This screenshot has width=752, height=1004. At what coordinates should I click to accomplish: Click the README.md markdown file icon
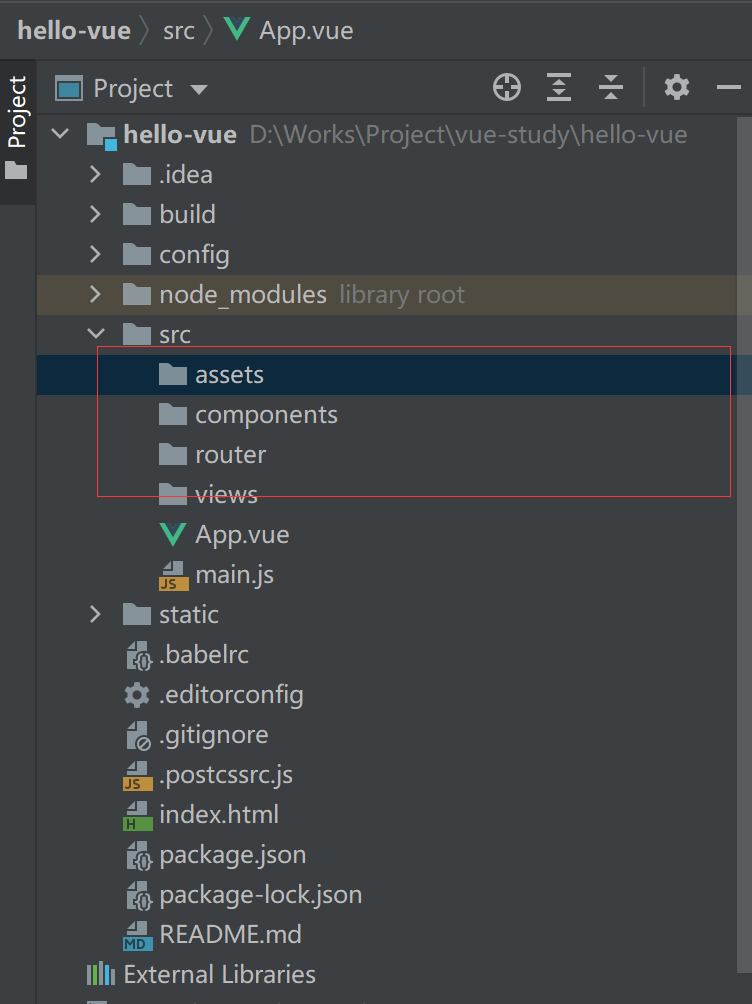click(x=137, y=935)
